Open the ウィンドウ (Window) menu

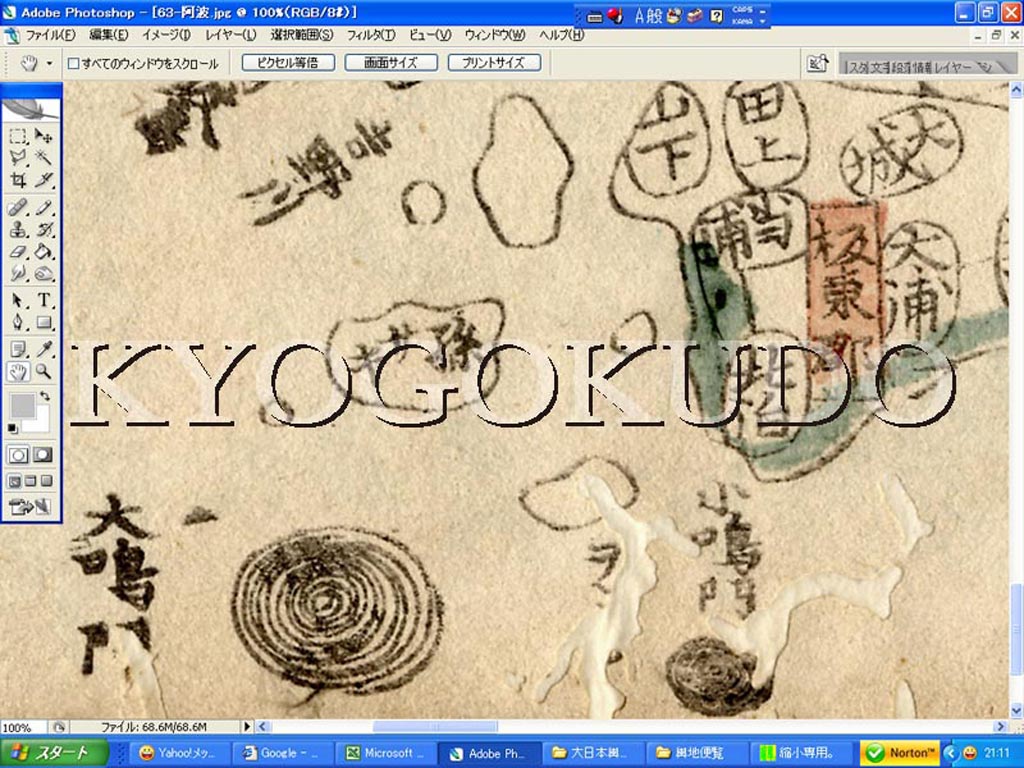click(x=494, y=35)
